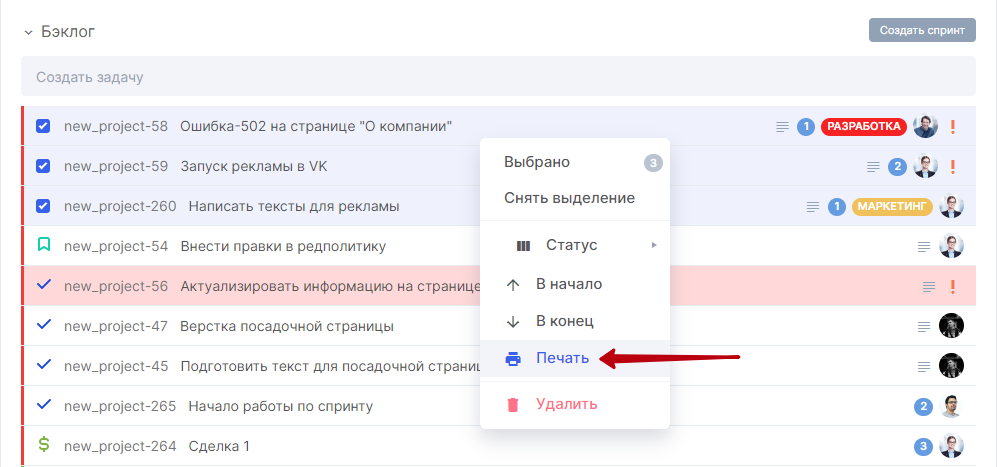Collapse the Бэклог section chevron
The image size is (997, 467).
click(28, 32)
